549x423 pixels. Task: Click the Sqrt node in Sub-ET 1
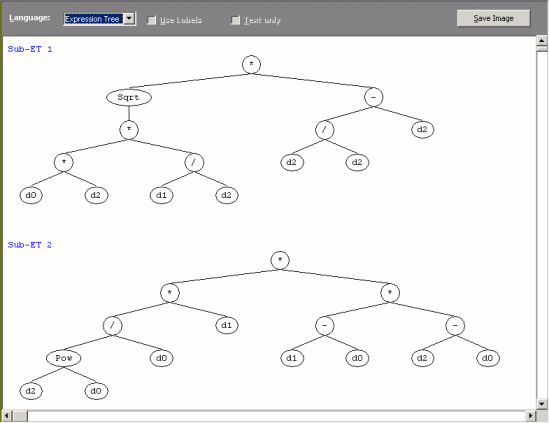tap(129, 97)
